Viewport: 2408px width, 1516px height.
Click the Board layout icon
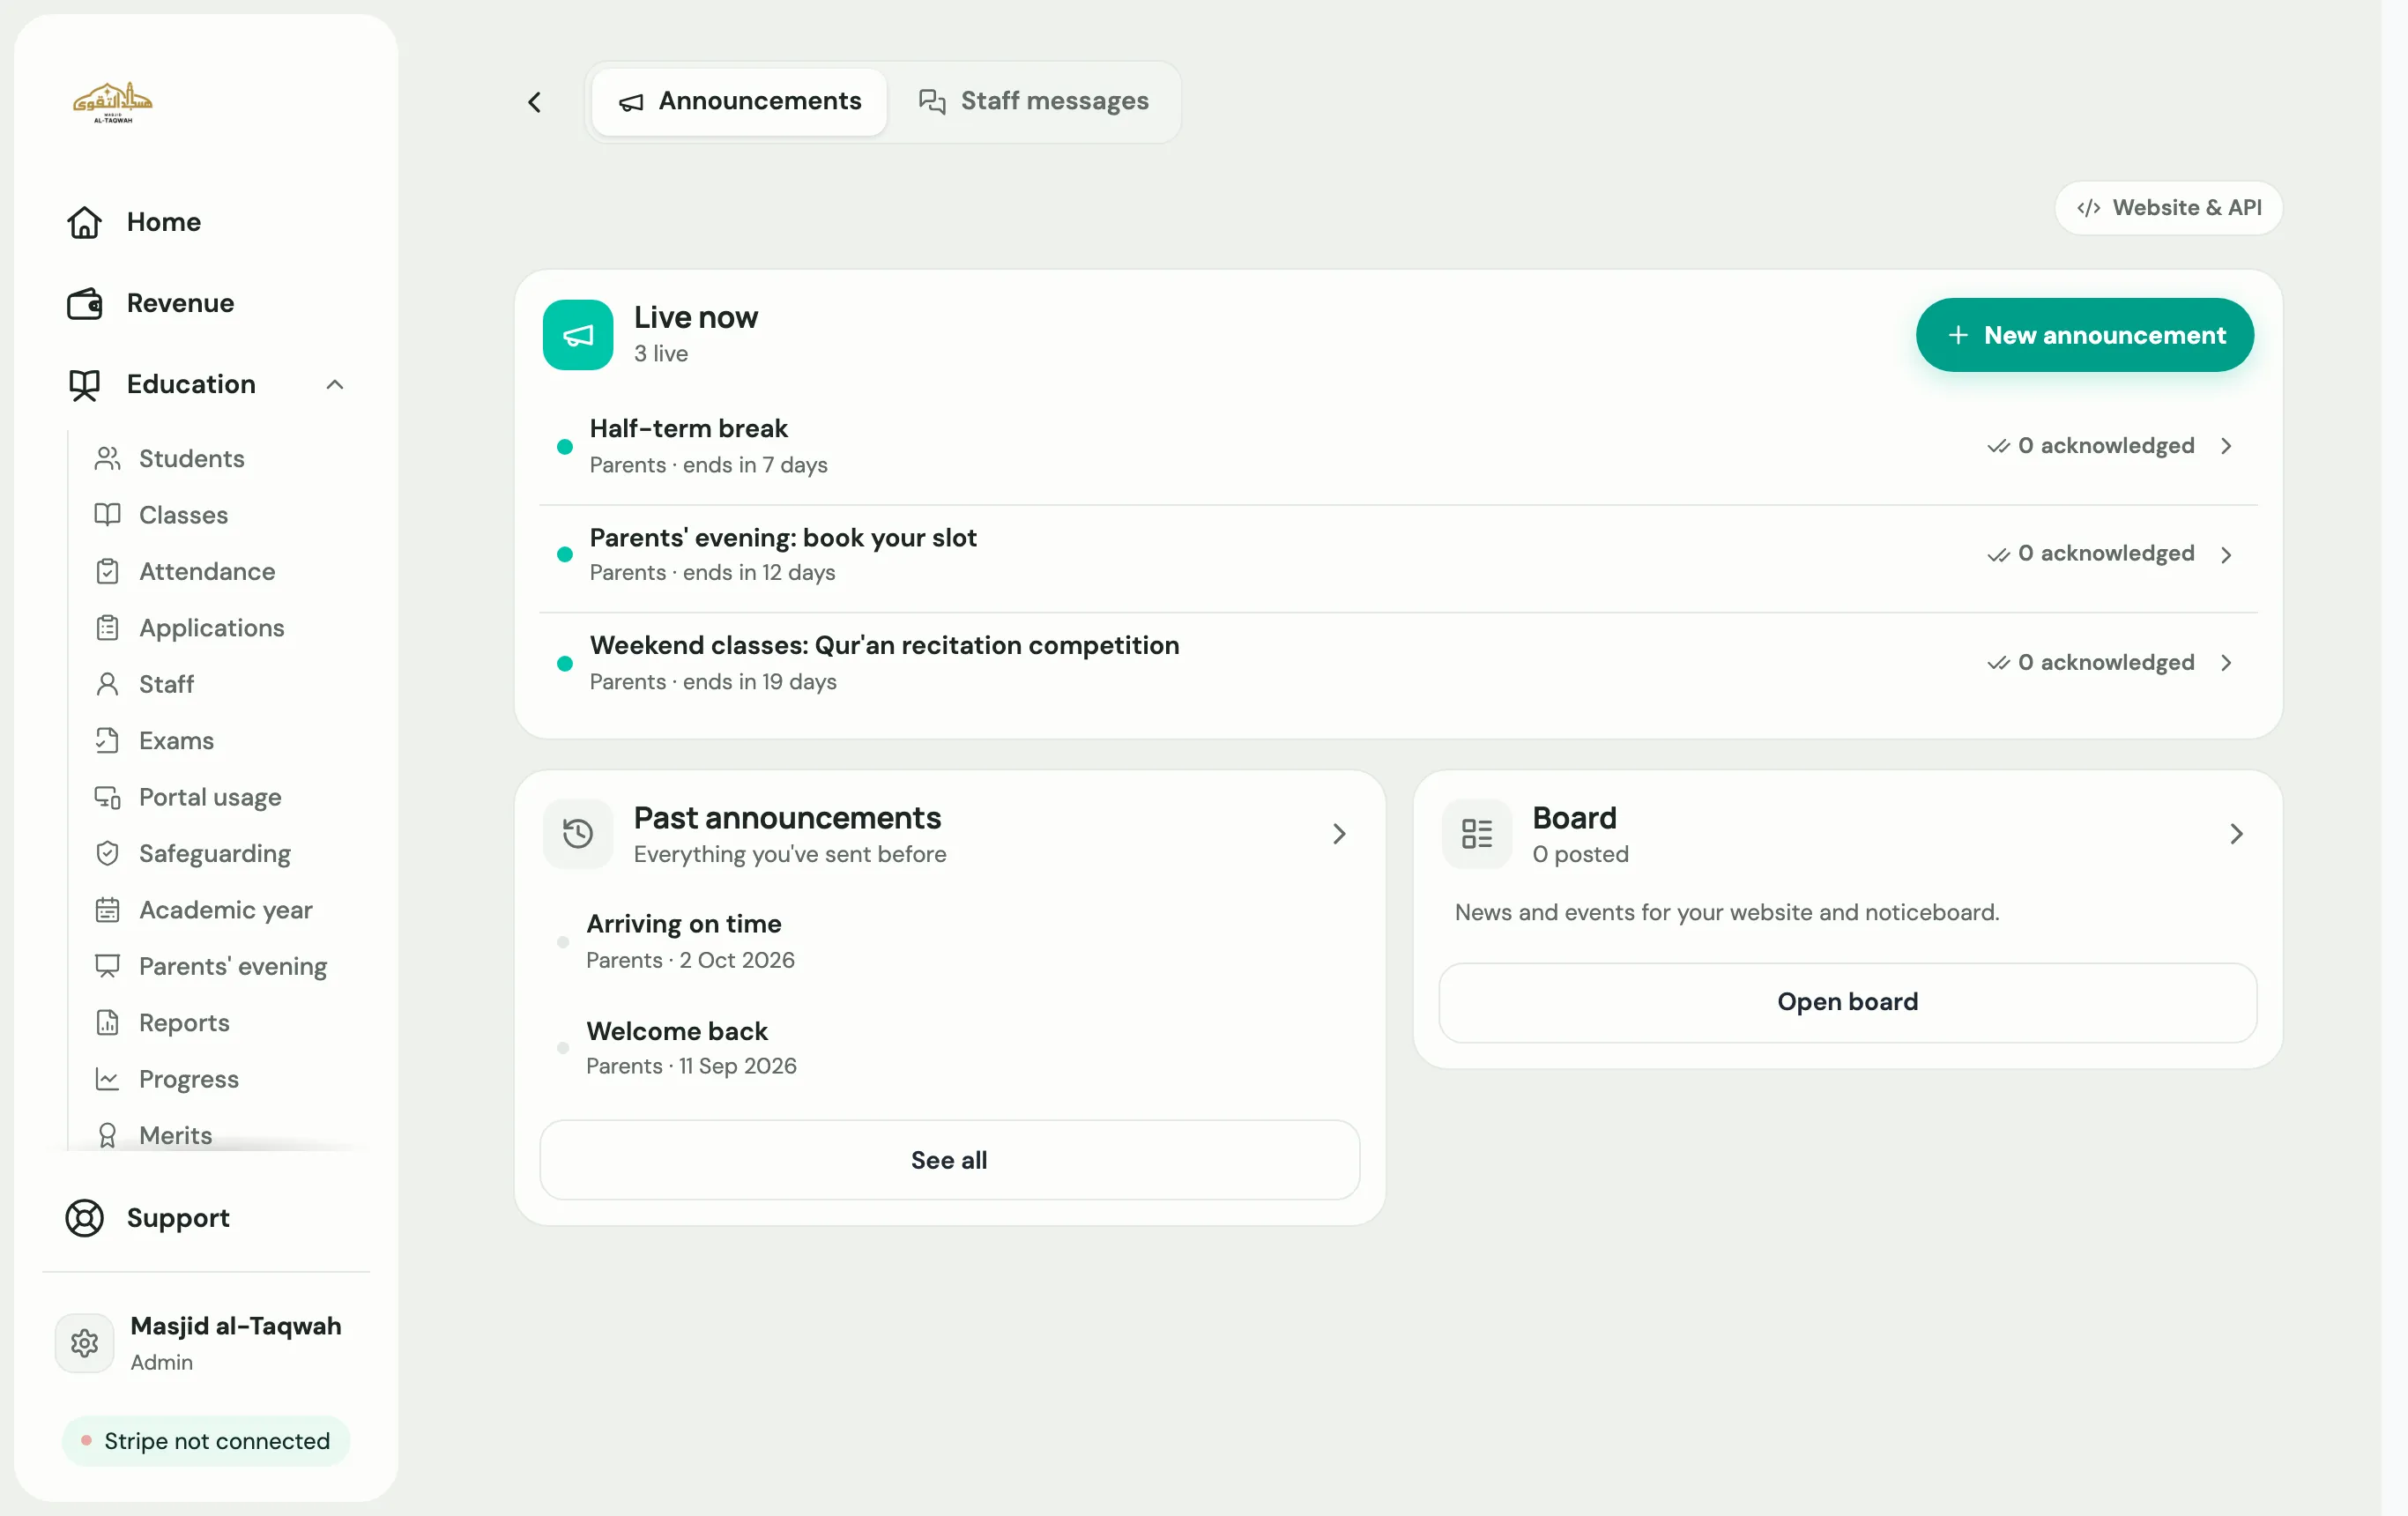pyautogui.click(x=1477, y=834)
